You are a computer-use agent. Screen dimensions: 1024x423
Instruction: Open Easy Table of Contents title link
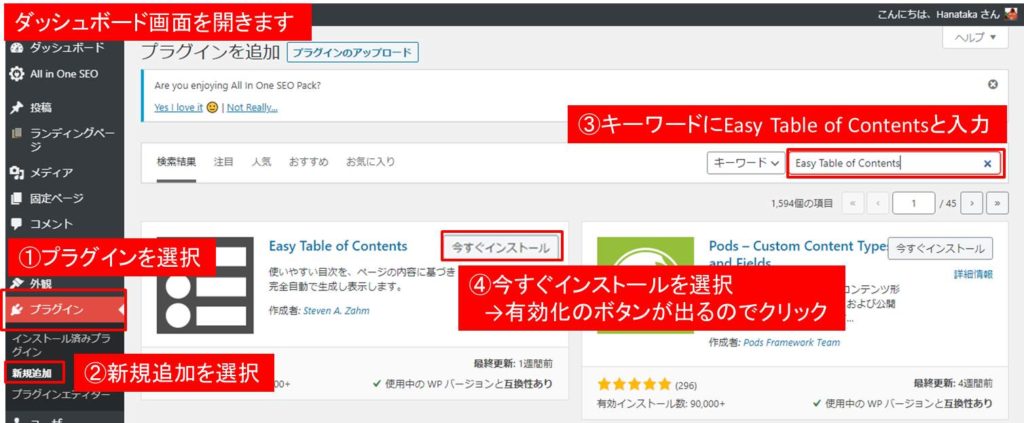[x=338, y=246]
